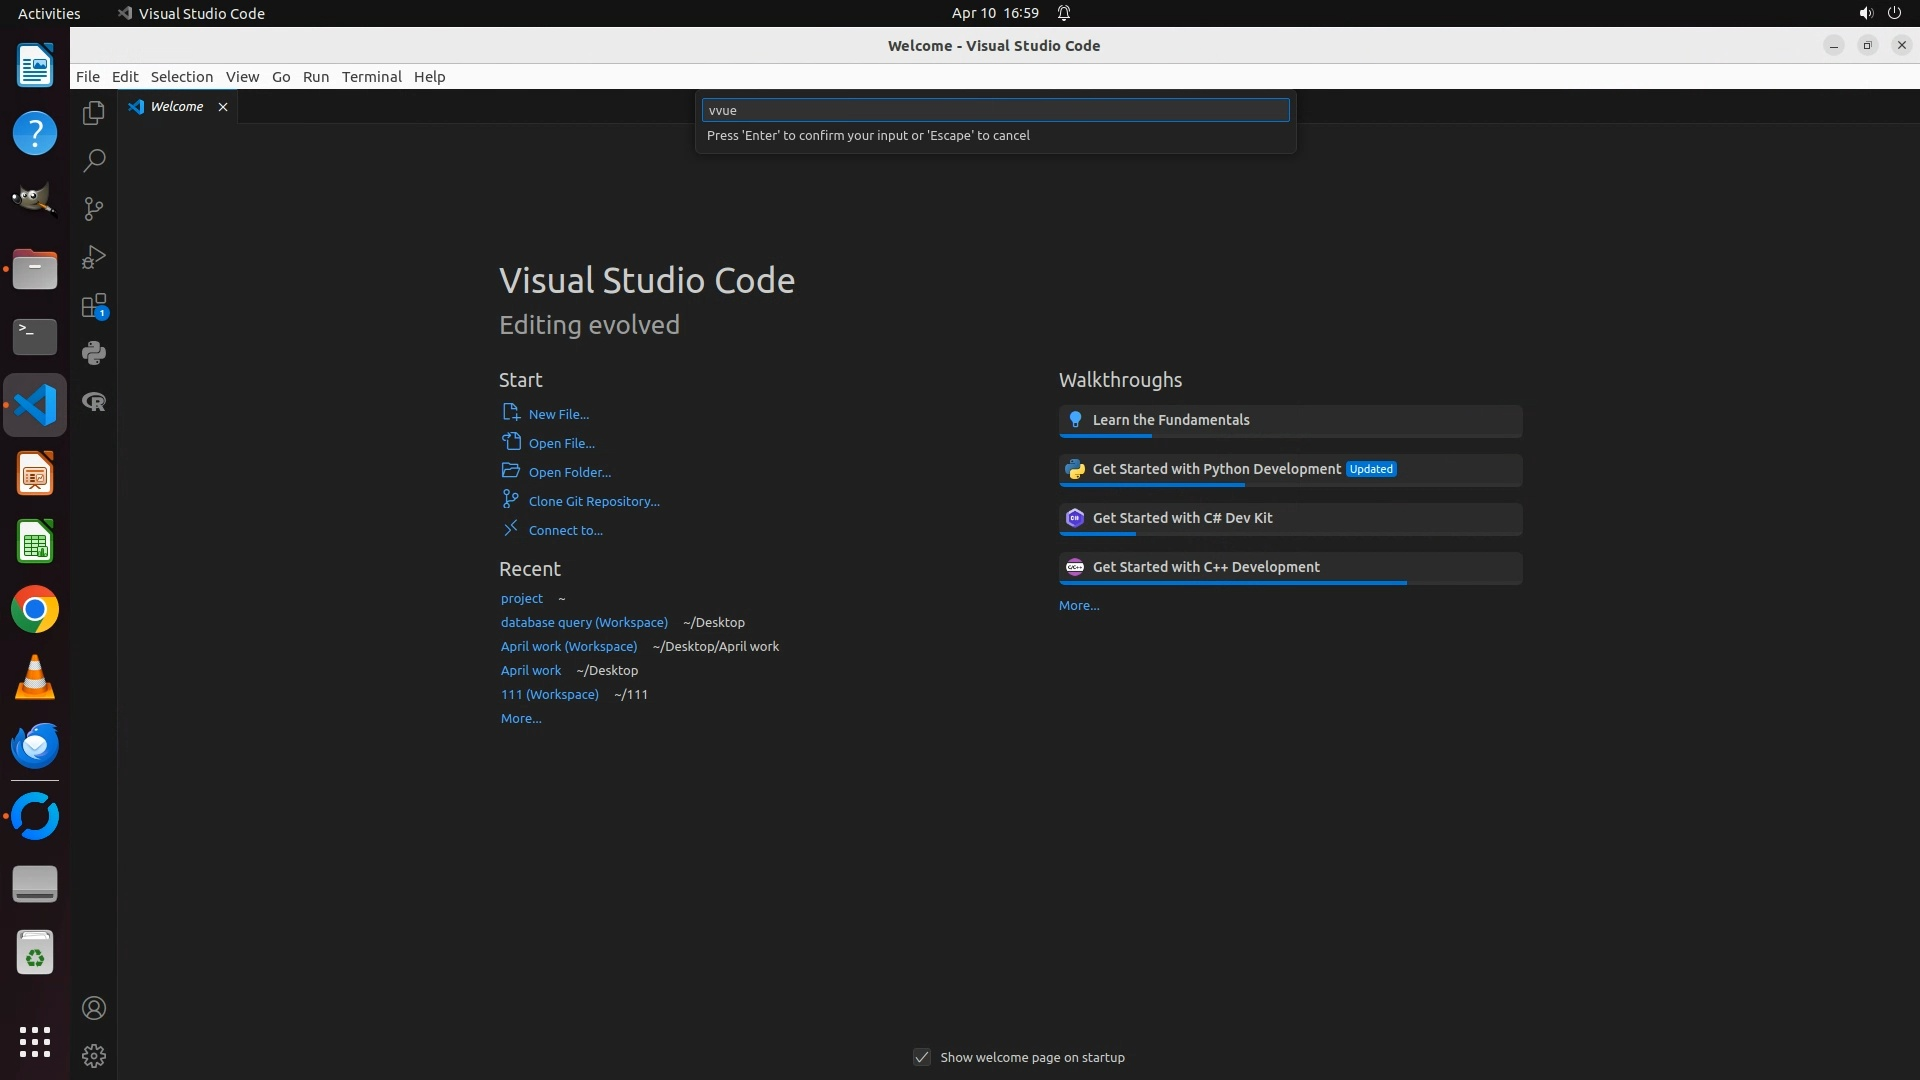The width and height of the screenshot is (1920, 1080).
Task: Open the Search view icon
Action: 93,160
